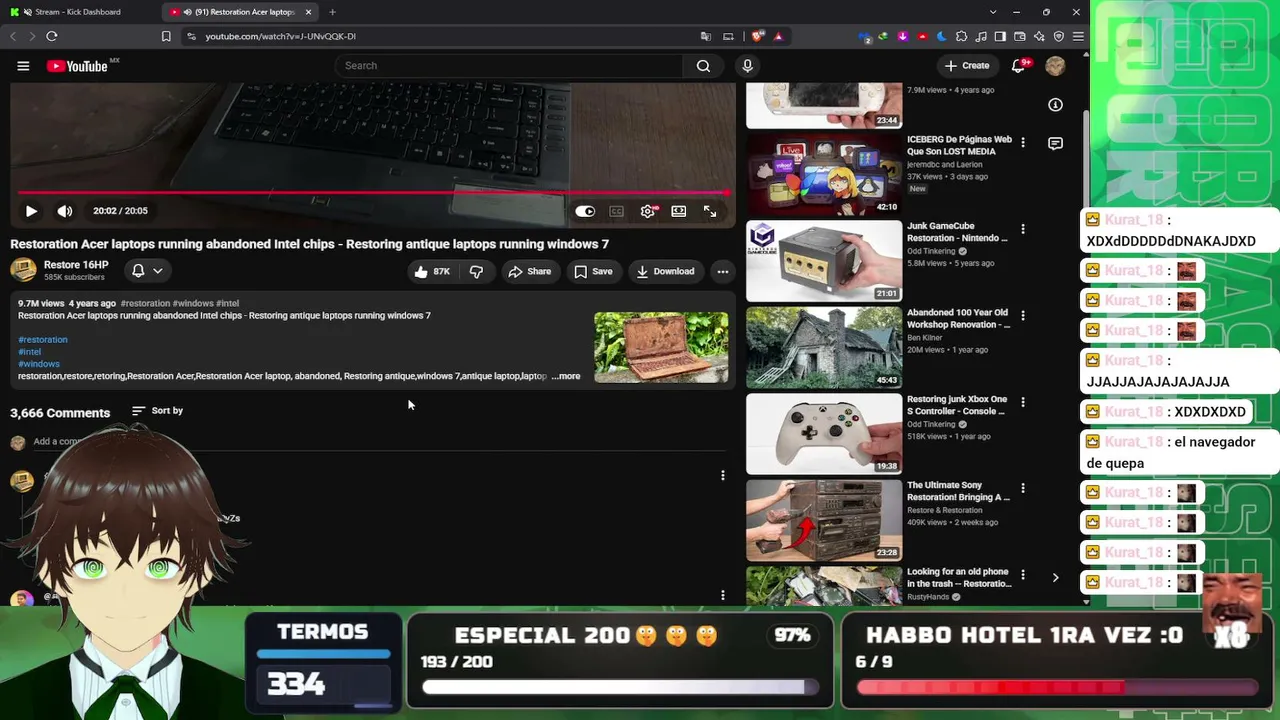Start voice search with the microphone
Viewport: 1280px width, 720px height.
(x=747, y=66)
